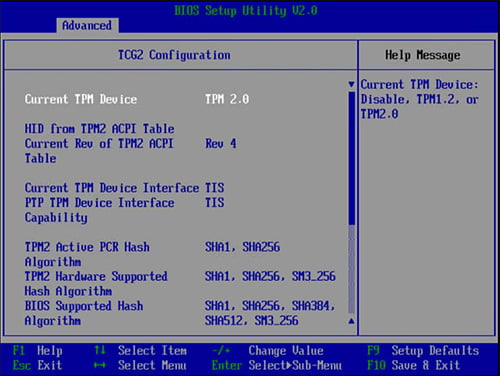Switch to the Advanced tab

pyautogui.click(x=87, y=25)
